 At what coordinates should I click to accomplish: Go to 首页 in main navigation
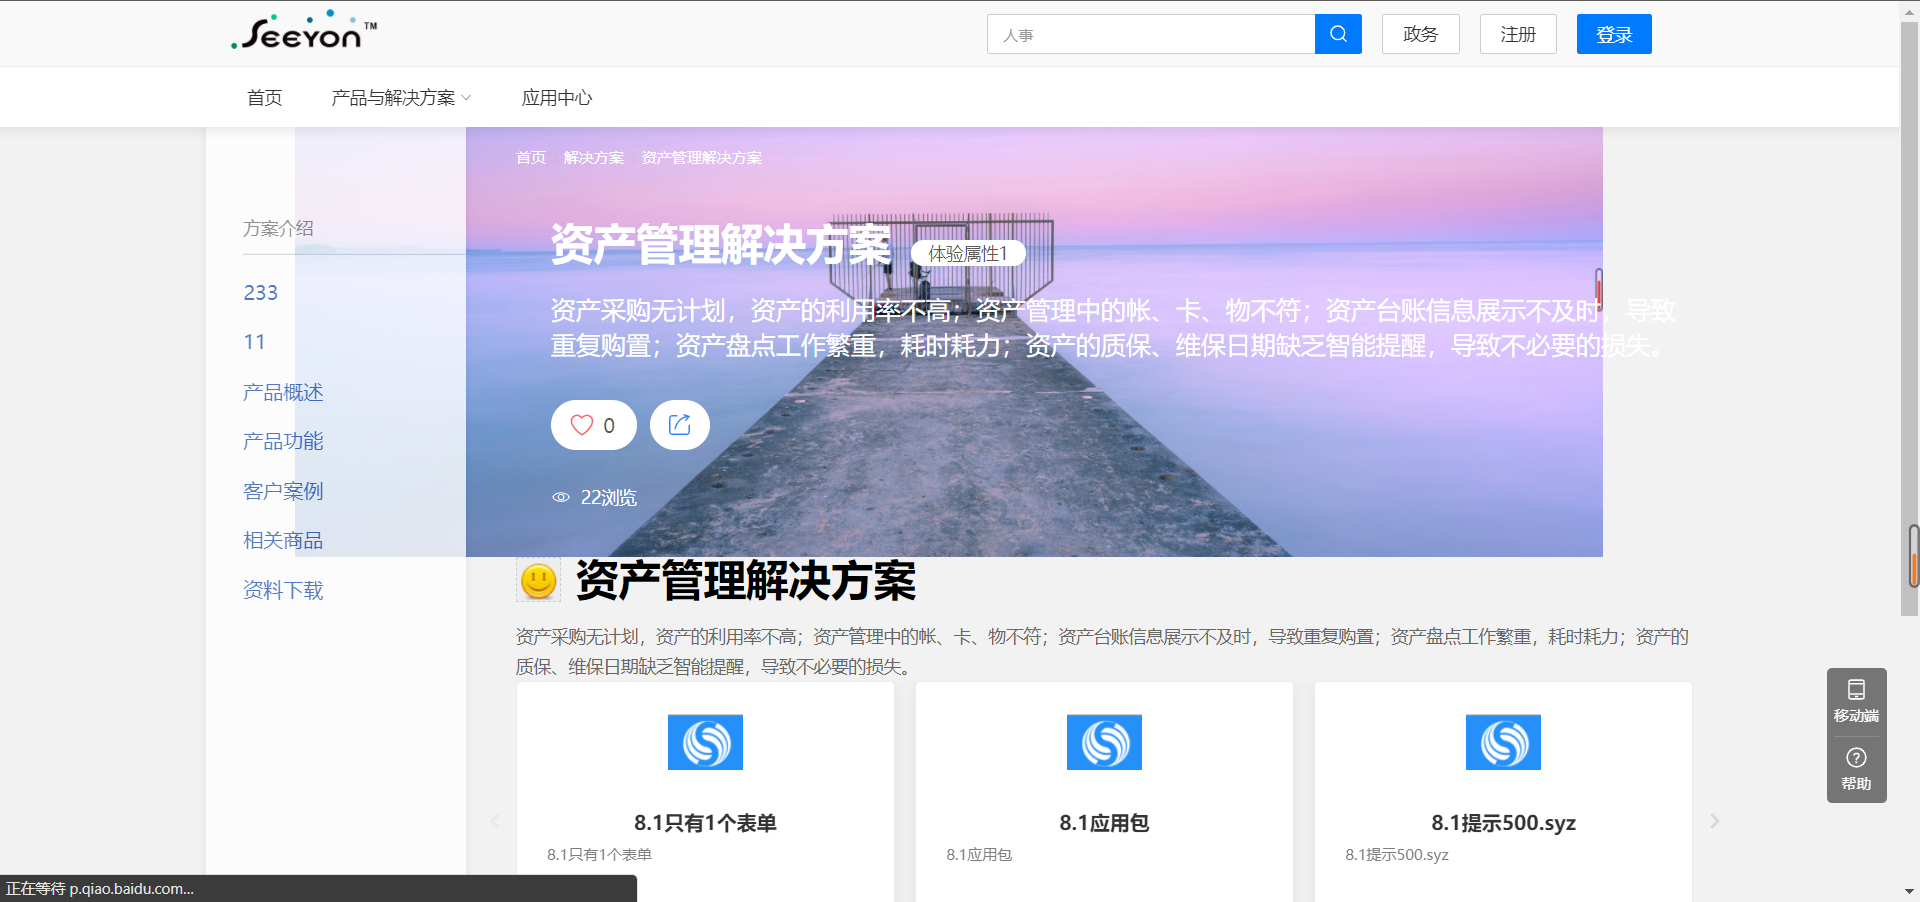point(265,98)
